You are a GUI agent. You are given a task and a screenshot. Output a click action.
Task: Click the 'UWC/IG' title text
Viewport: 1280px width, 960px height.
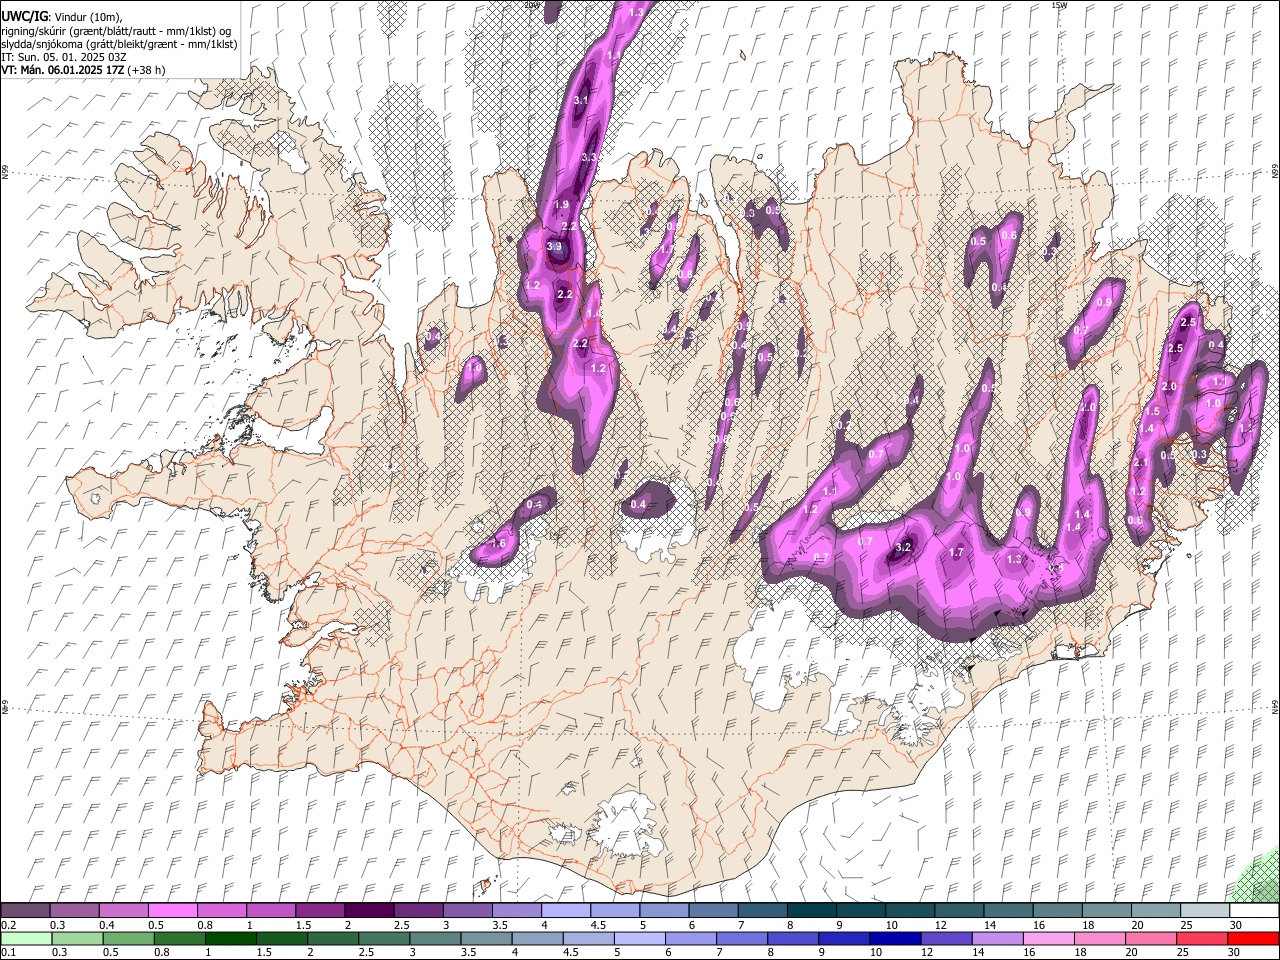pyautogui.click(x=24, y=17)
